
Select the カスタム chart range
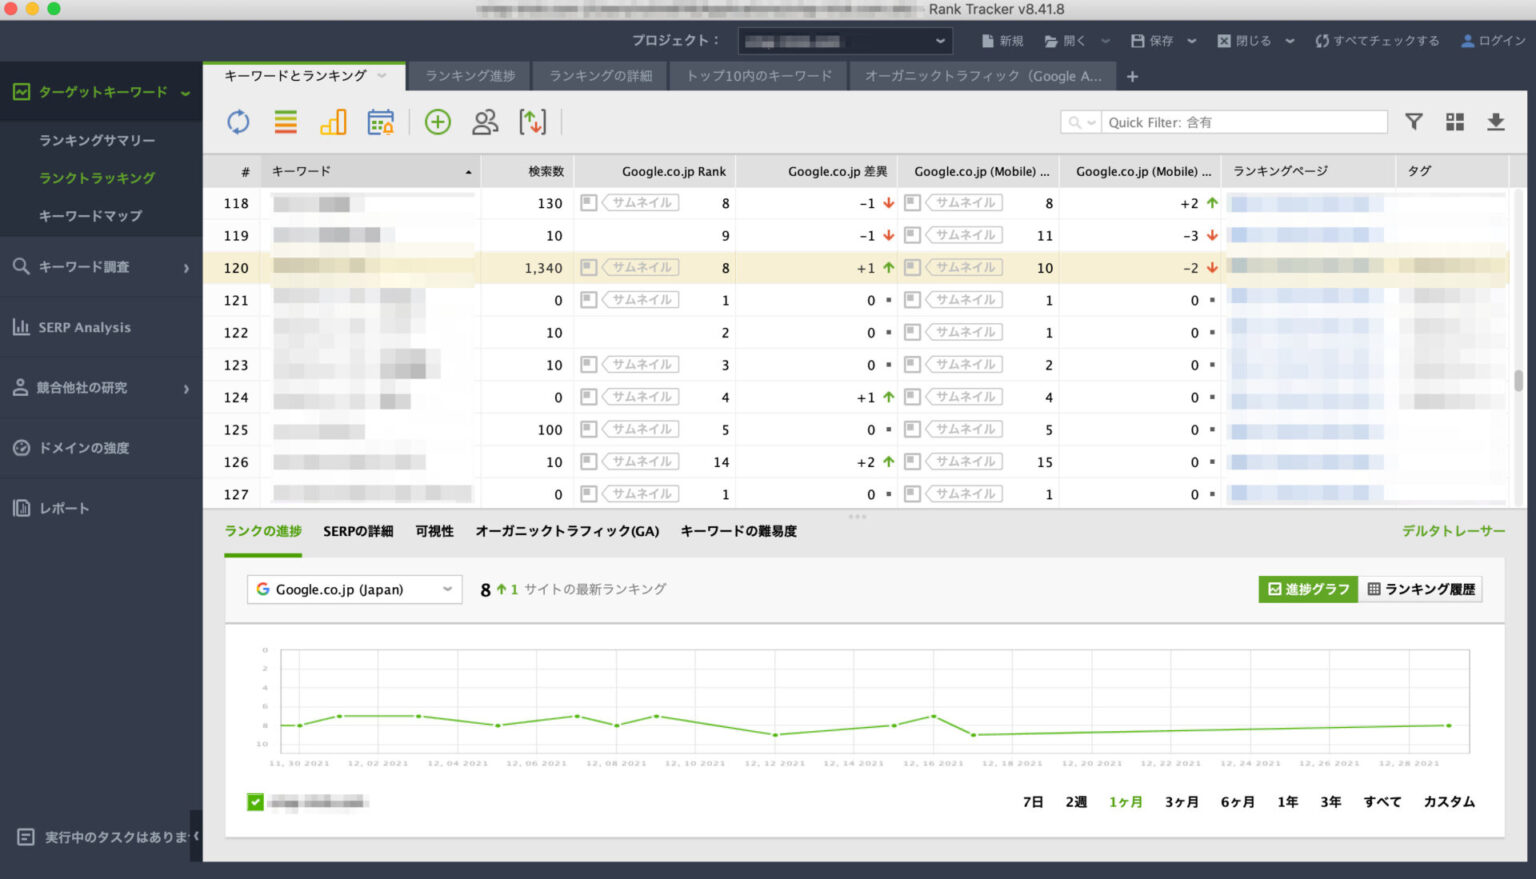coord(1449,802)
